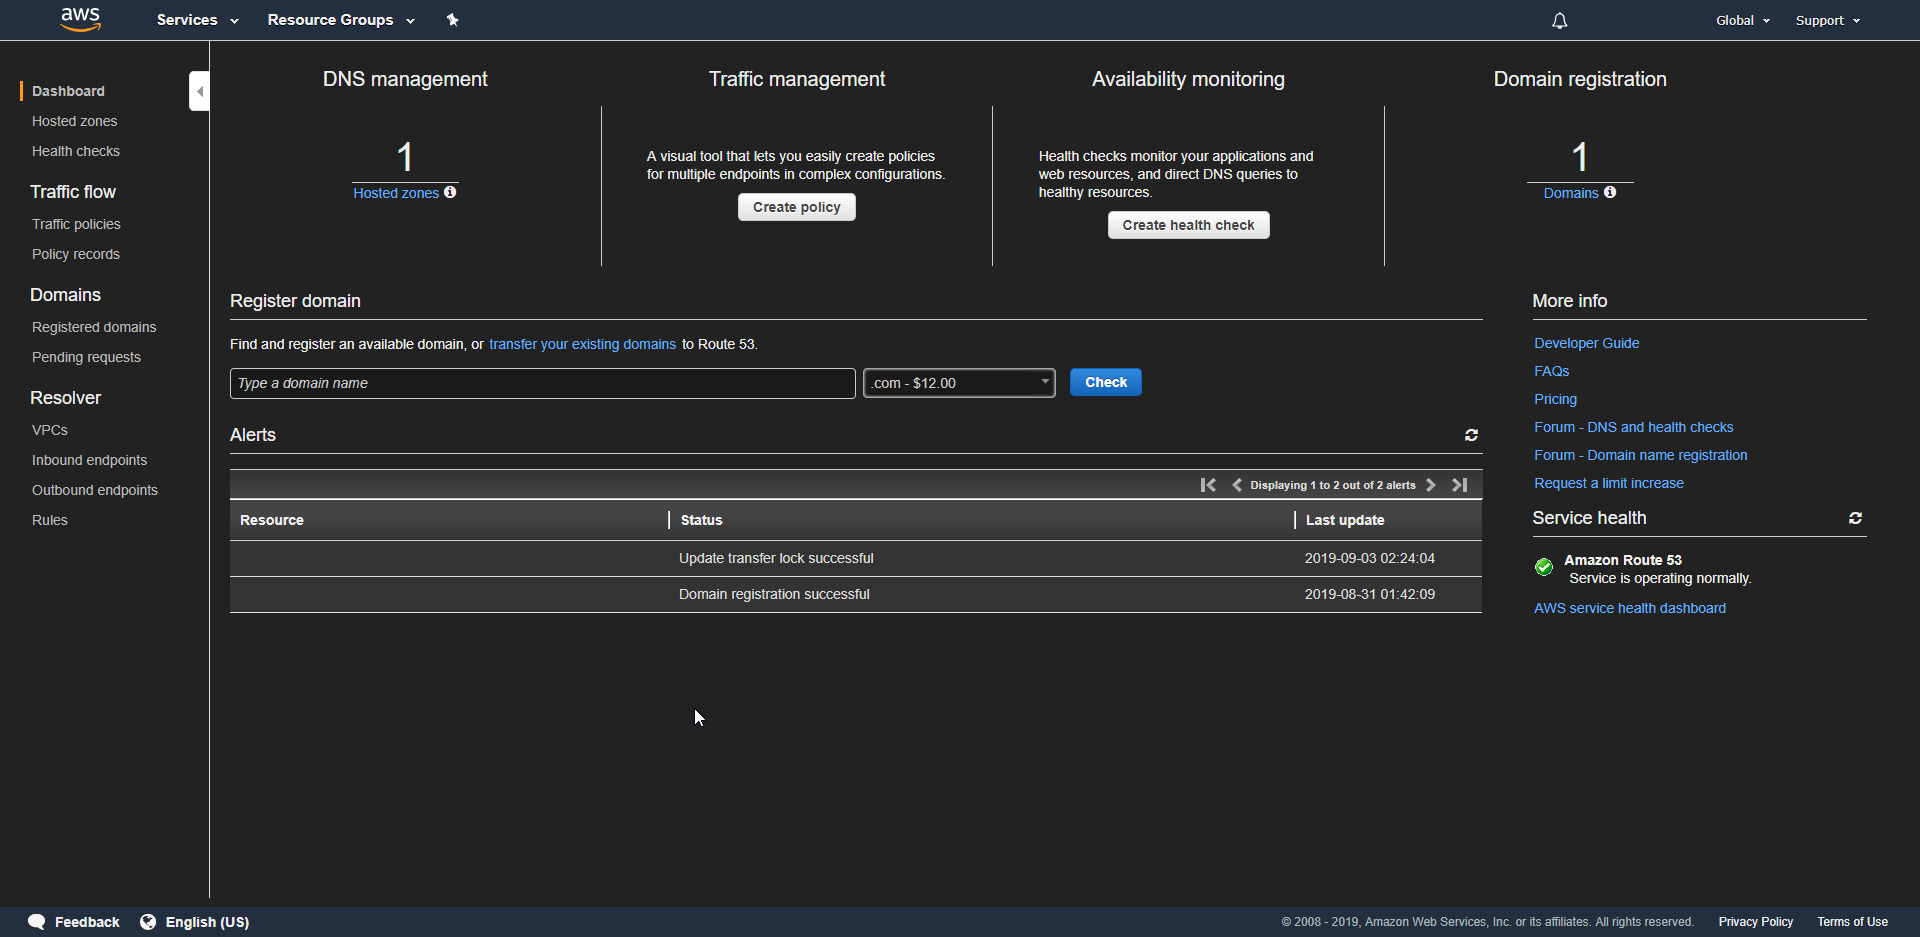Click the domain name input field
Viewport: 1920px width, 937px height.
543,383
